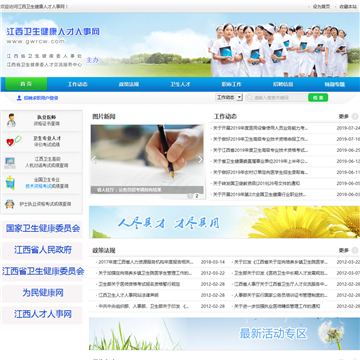360x360 pixels.
Task: Click the icon beside 全国卫生专业
Action: 10,183
